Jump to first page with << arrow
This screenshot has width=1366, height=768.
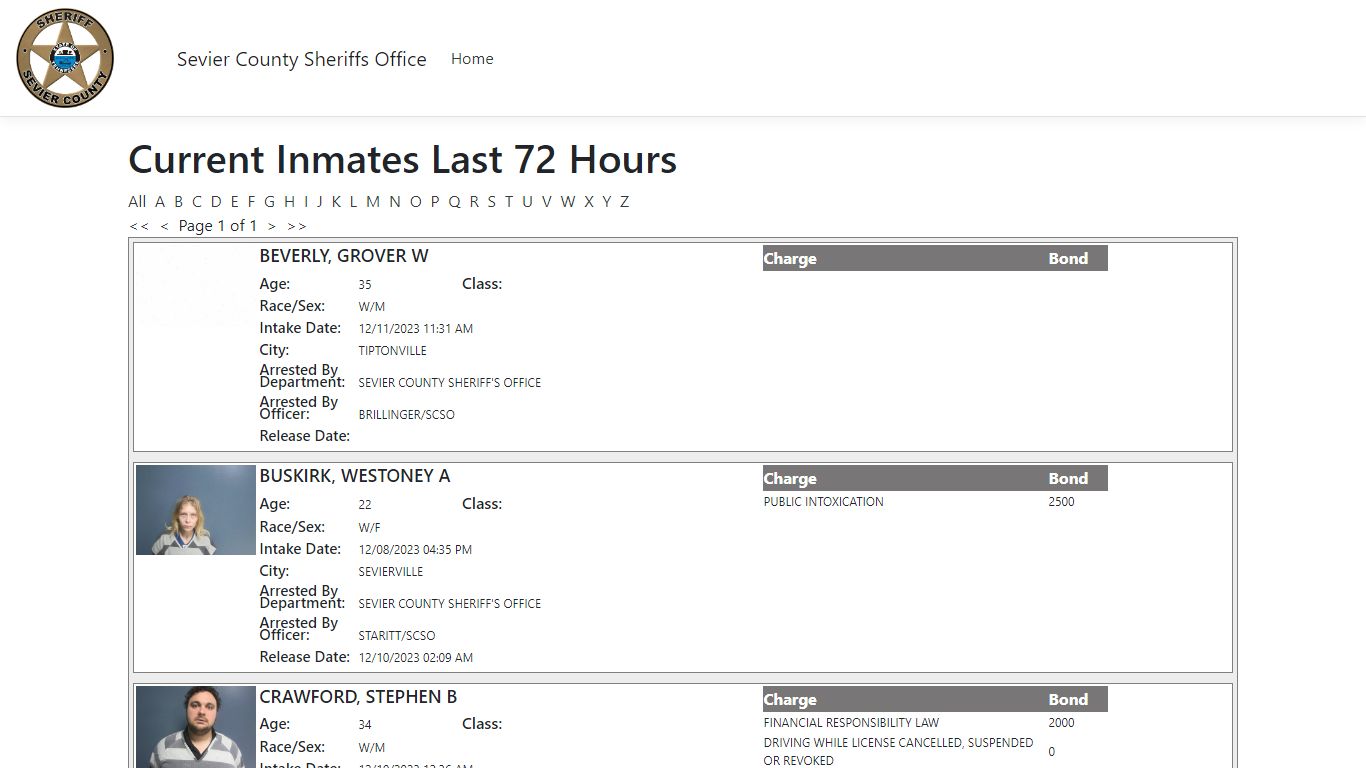point(139,226)
